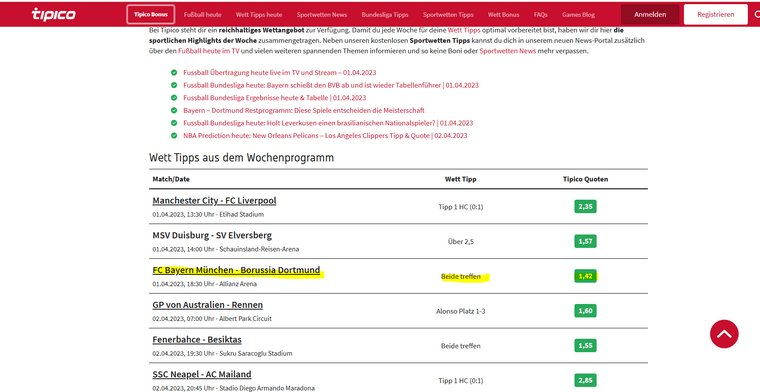The width and height of the screenshot is (760, 392).
Task: Click the 2,85 odds badge
Action: (x=586, y=380)
